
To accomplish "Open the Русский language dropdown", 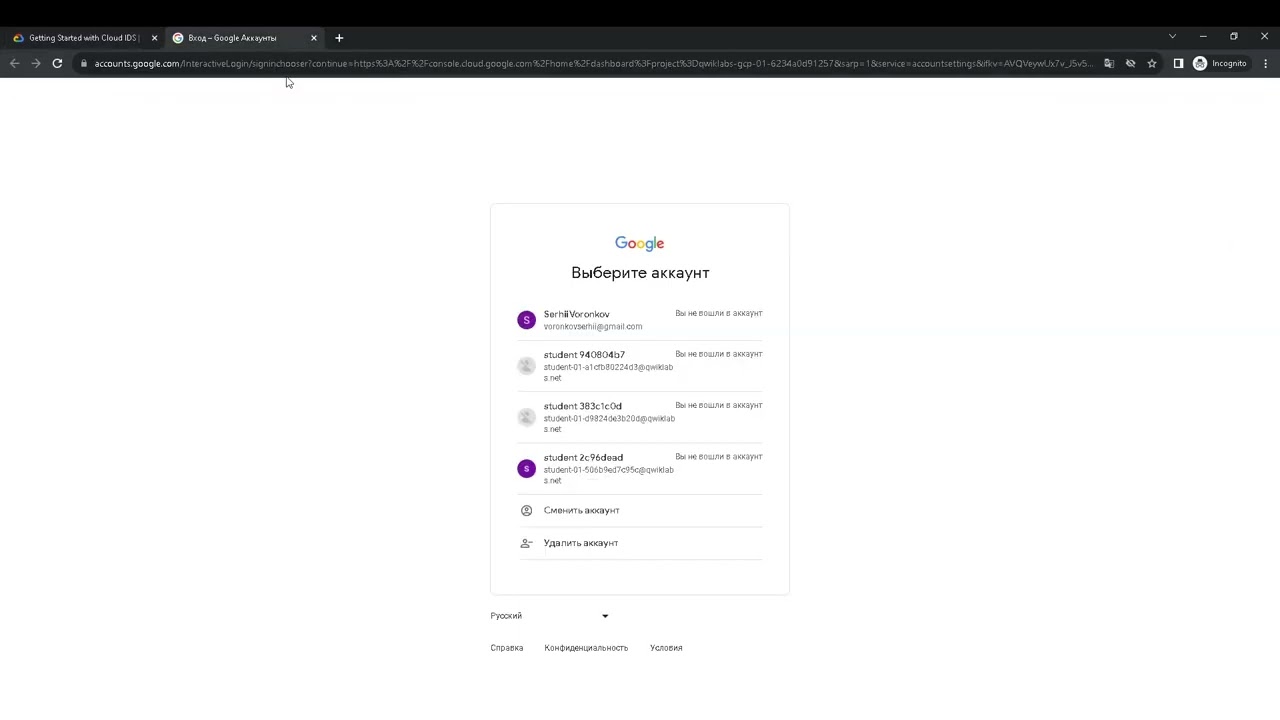I will [x=550, y=616].
